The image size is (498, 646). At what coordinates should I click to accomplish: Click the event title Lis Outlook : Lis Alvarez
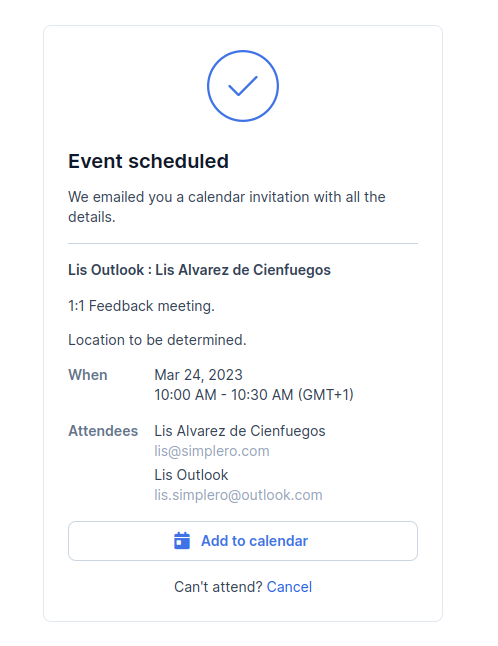199,270
